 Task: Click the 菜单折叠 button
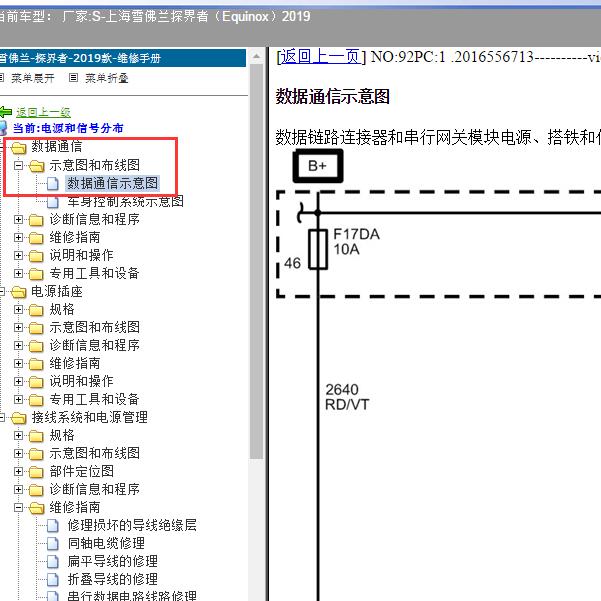(106, 78)
